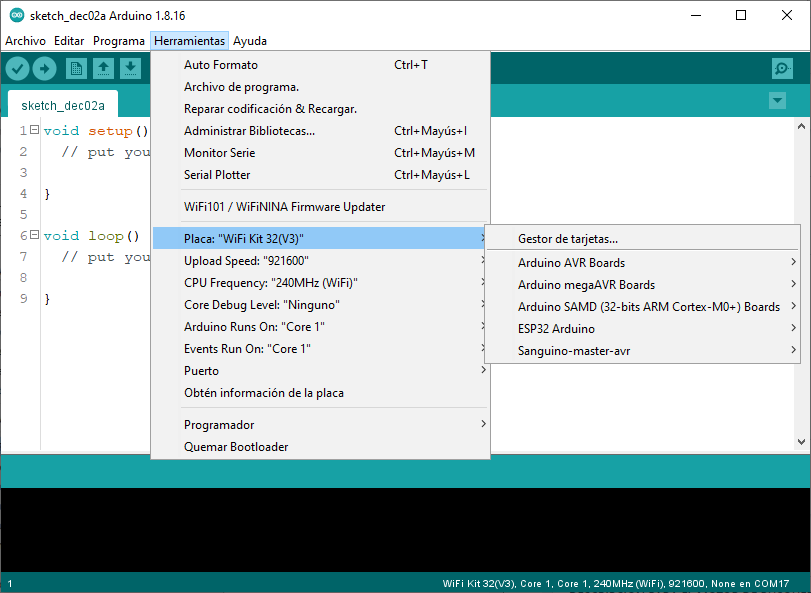Expand the Programador submenu
This screenshot has width=811, height=593.
click(x=321, y=424)
